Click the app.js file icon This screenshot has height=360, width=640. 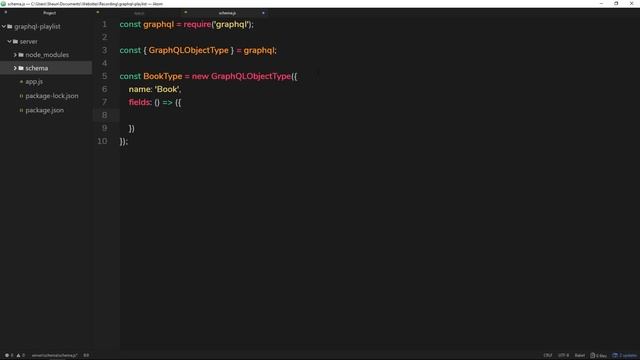21,82
